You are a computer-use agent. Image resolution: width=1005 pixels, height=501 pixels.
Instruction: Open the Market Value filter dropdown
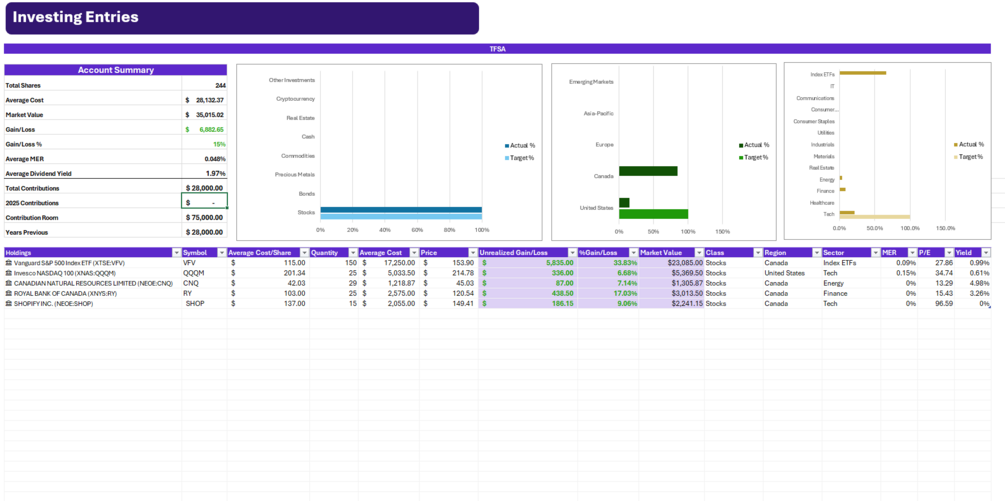[699, 253]
